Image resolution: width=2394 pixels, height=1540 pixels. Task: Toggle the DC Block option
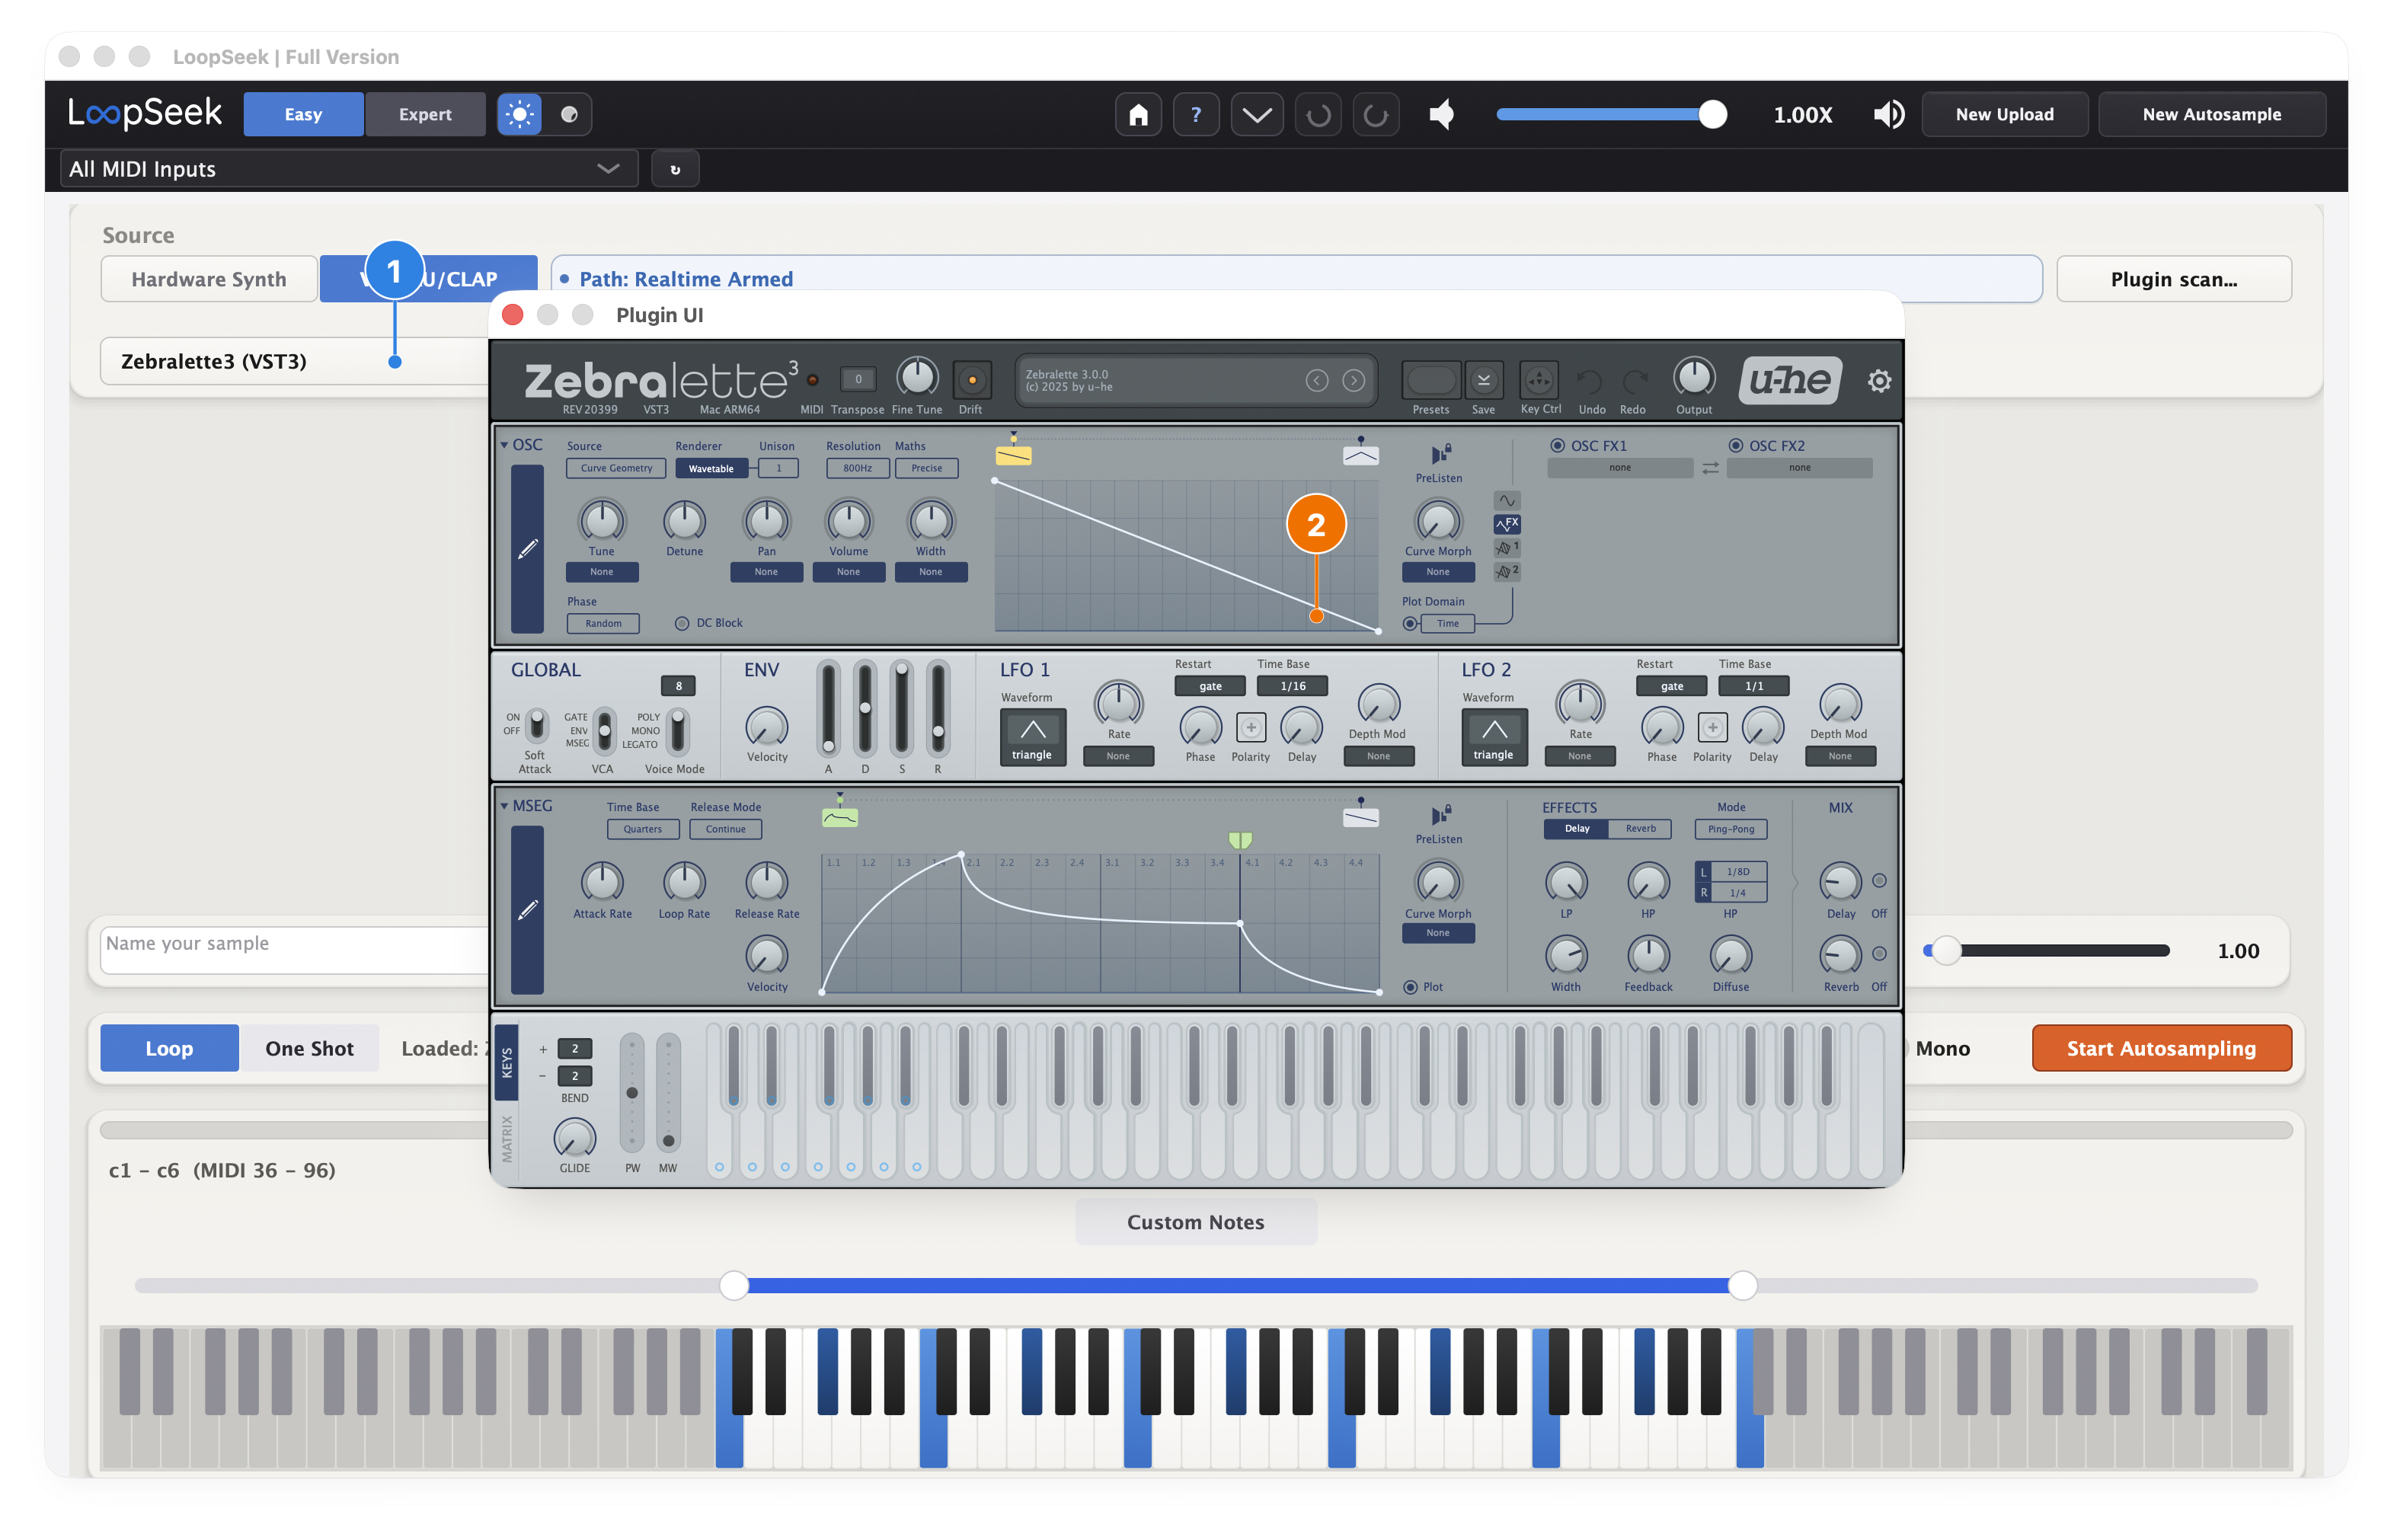pyautogui.click(x=682, y=623)
